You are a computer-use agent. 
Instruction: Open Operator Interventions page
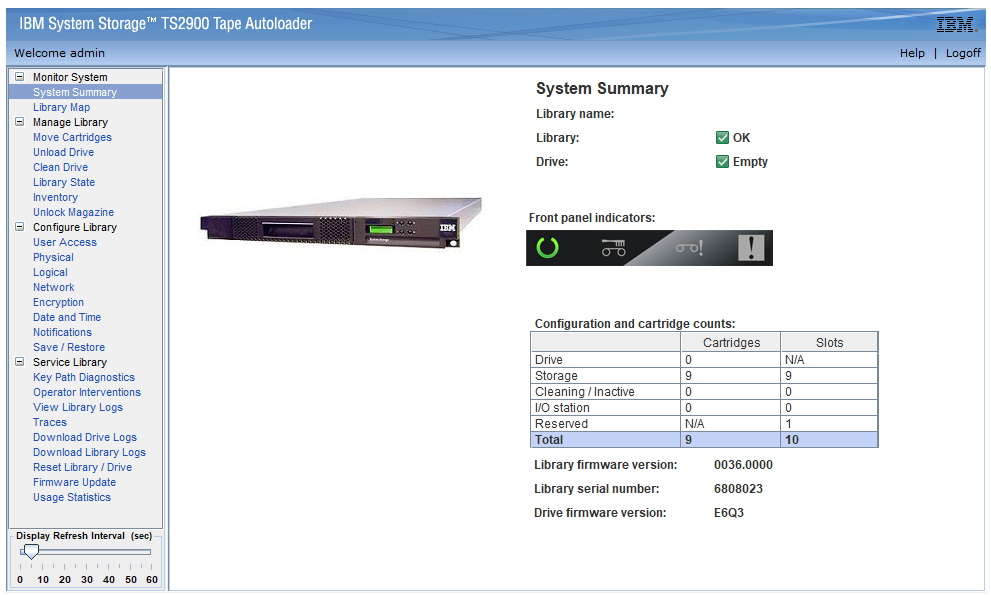[87, 392]
